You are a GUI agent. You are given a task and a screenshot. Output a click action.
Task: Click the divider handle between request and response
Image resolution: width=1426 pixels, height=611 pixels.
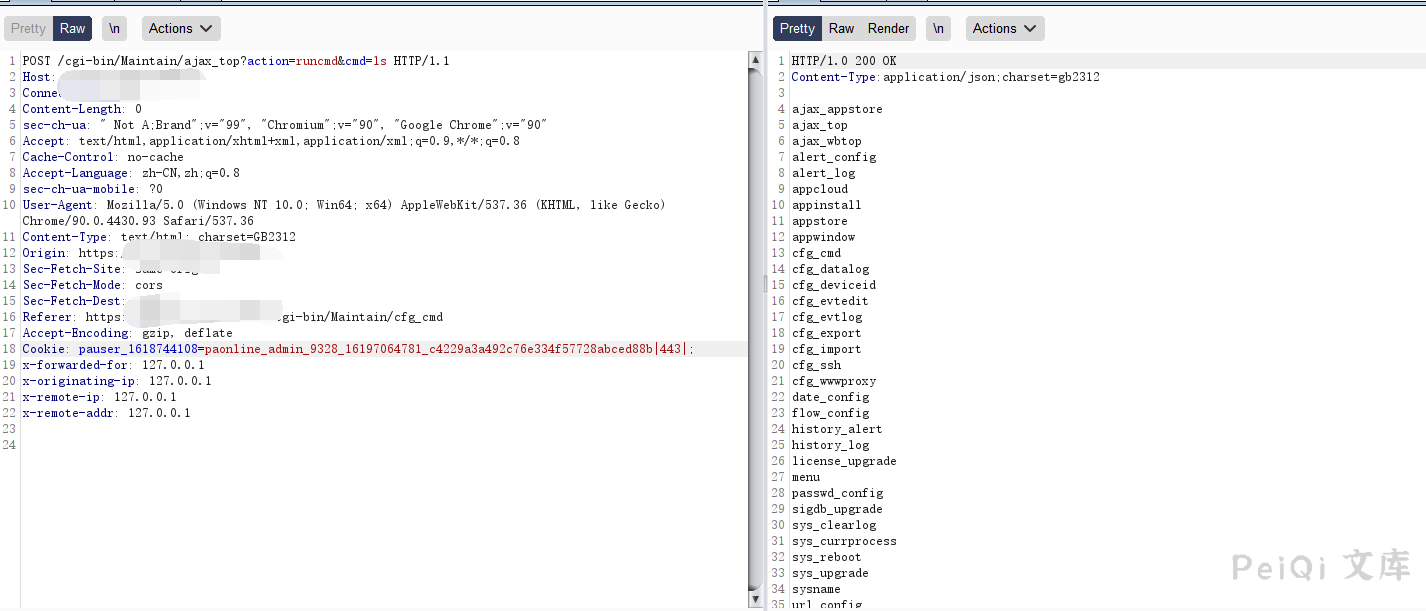[x=767, y=284]
